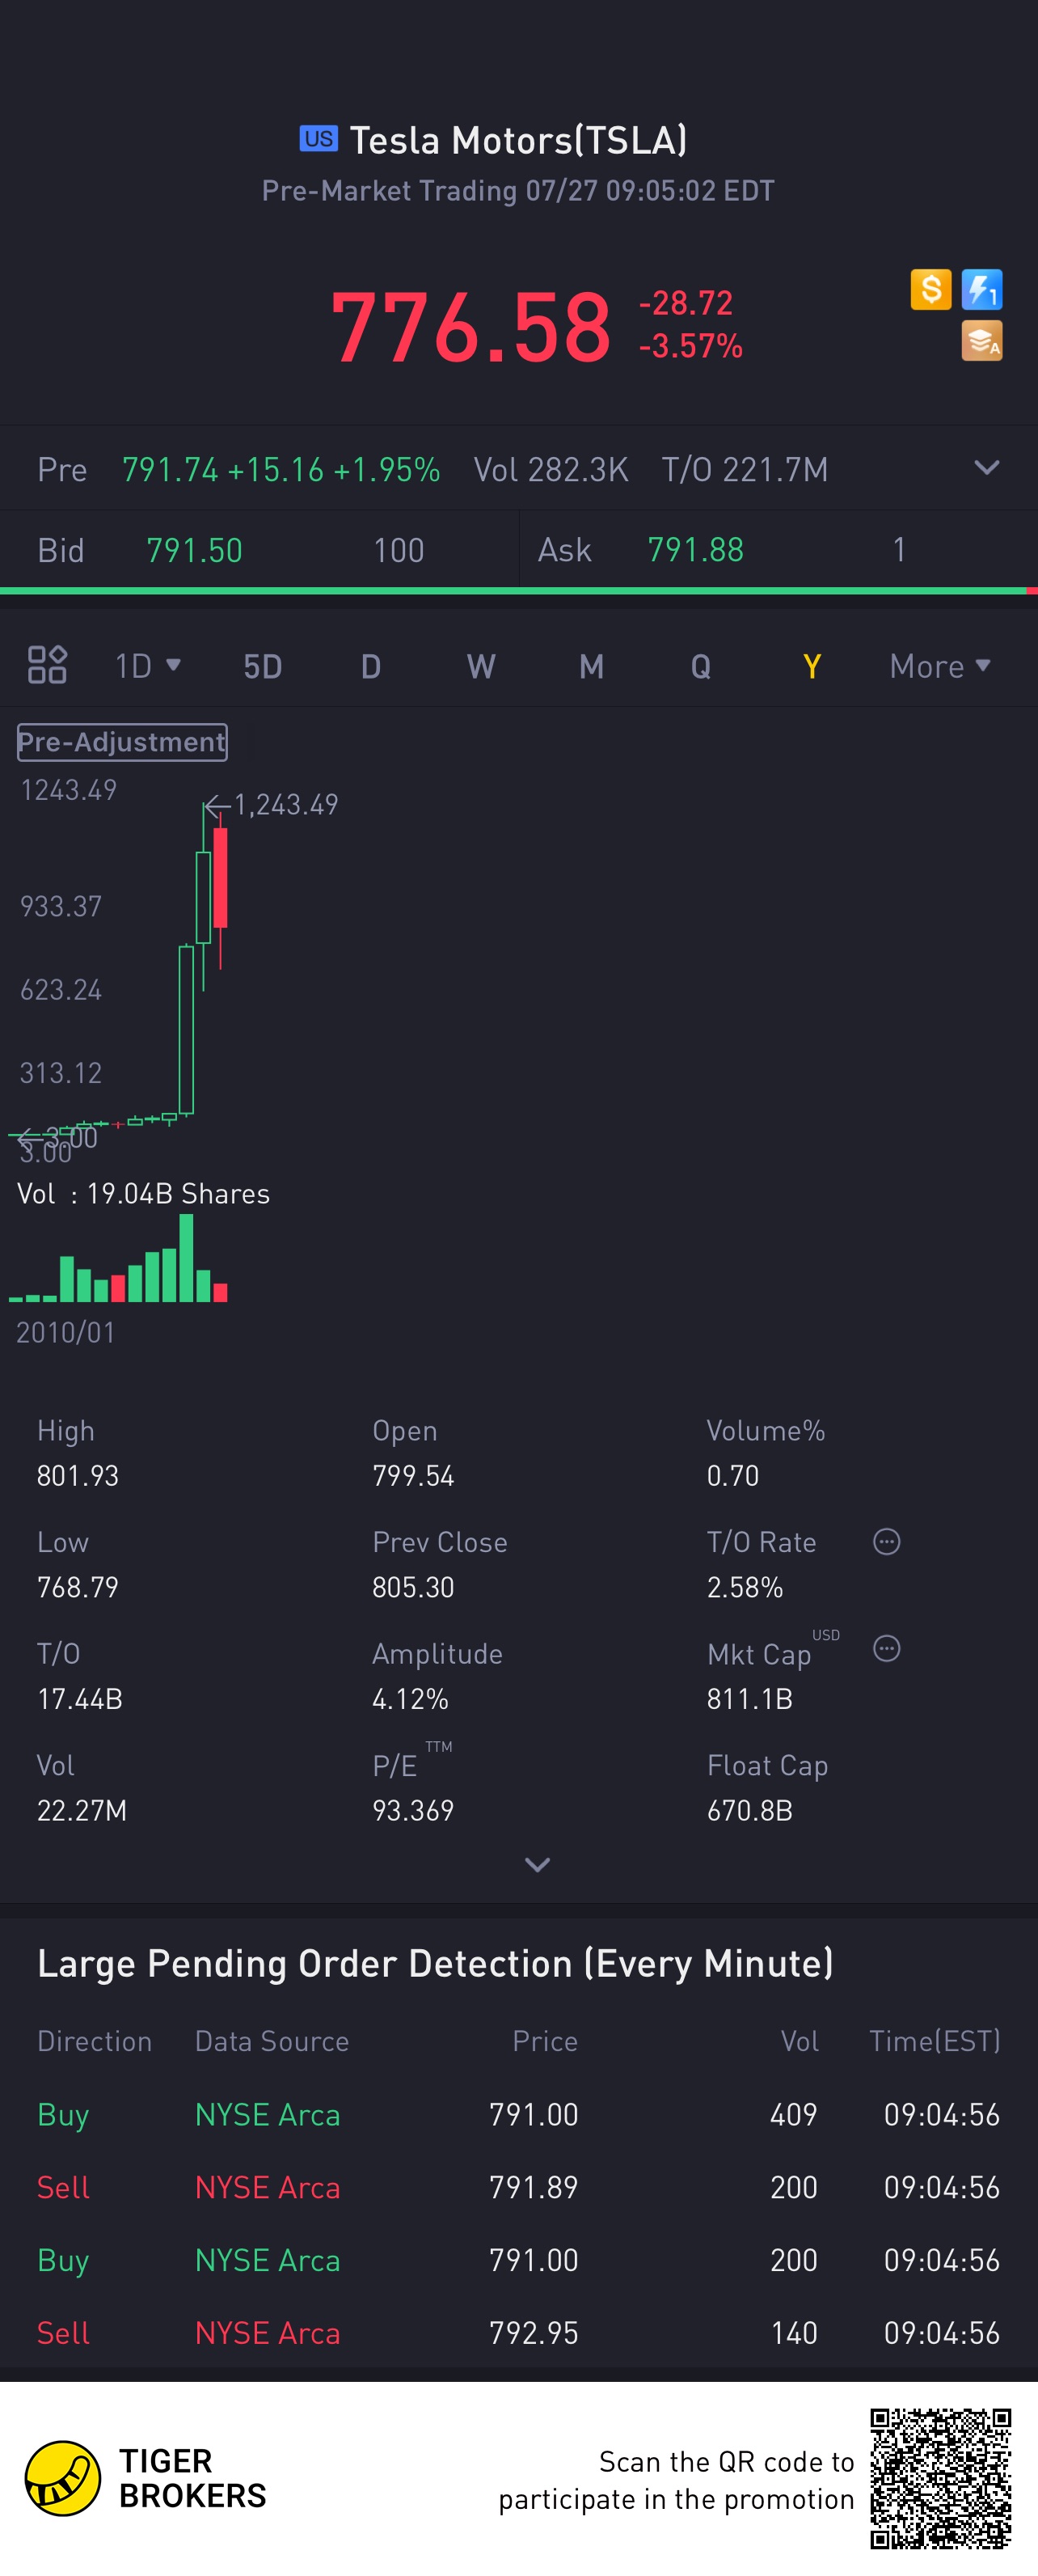This screenshot has height=2576, width=1038.
Task: Expand more stock statistics chevron
Action: coord(537,1864)
